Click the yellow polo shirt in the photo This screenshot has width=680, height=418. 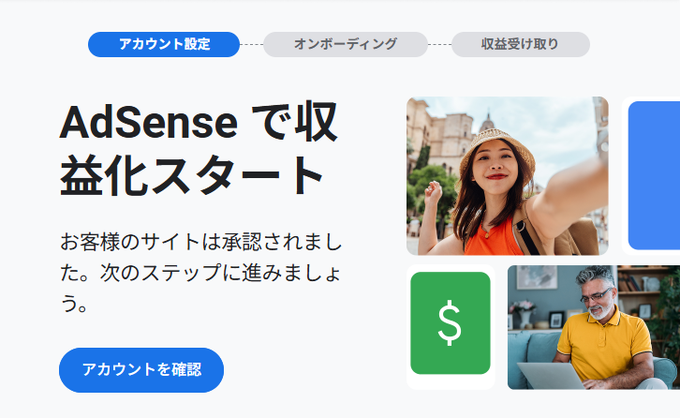(604, 345)
